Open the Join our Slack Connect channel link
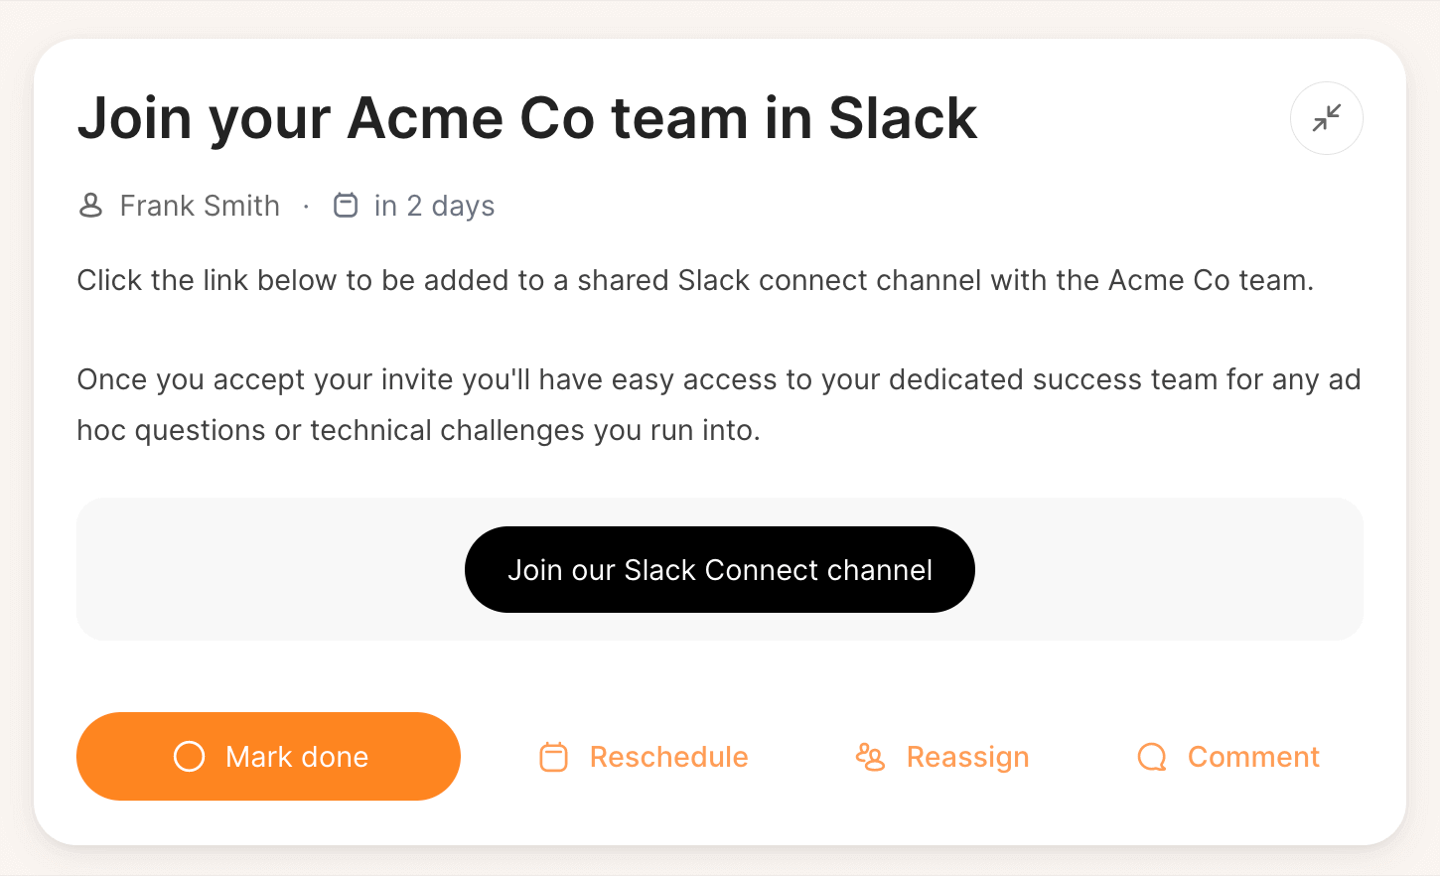The image size is (1440, 876). (720, 569)
